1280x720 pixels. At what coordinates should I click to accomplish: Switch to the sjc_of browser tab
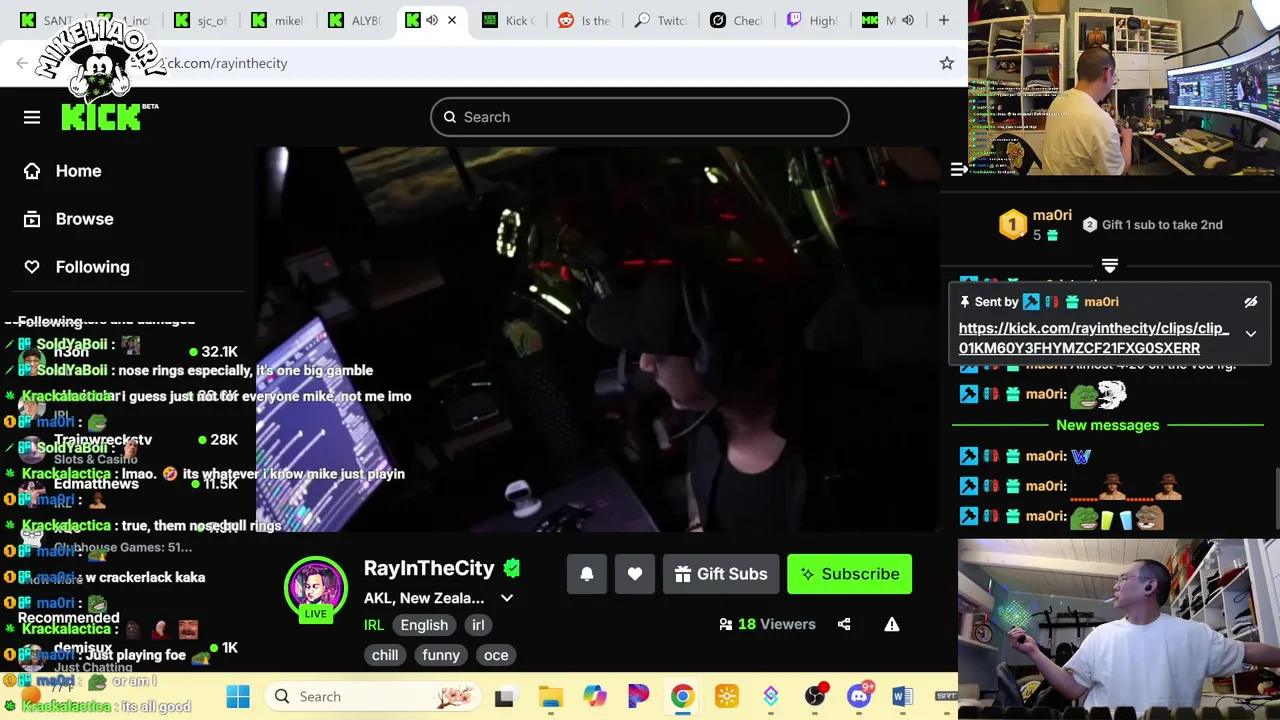[201, 20]
